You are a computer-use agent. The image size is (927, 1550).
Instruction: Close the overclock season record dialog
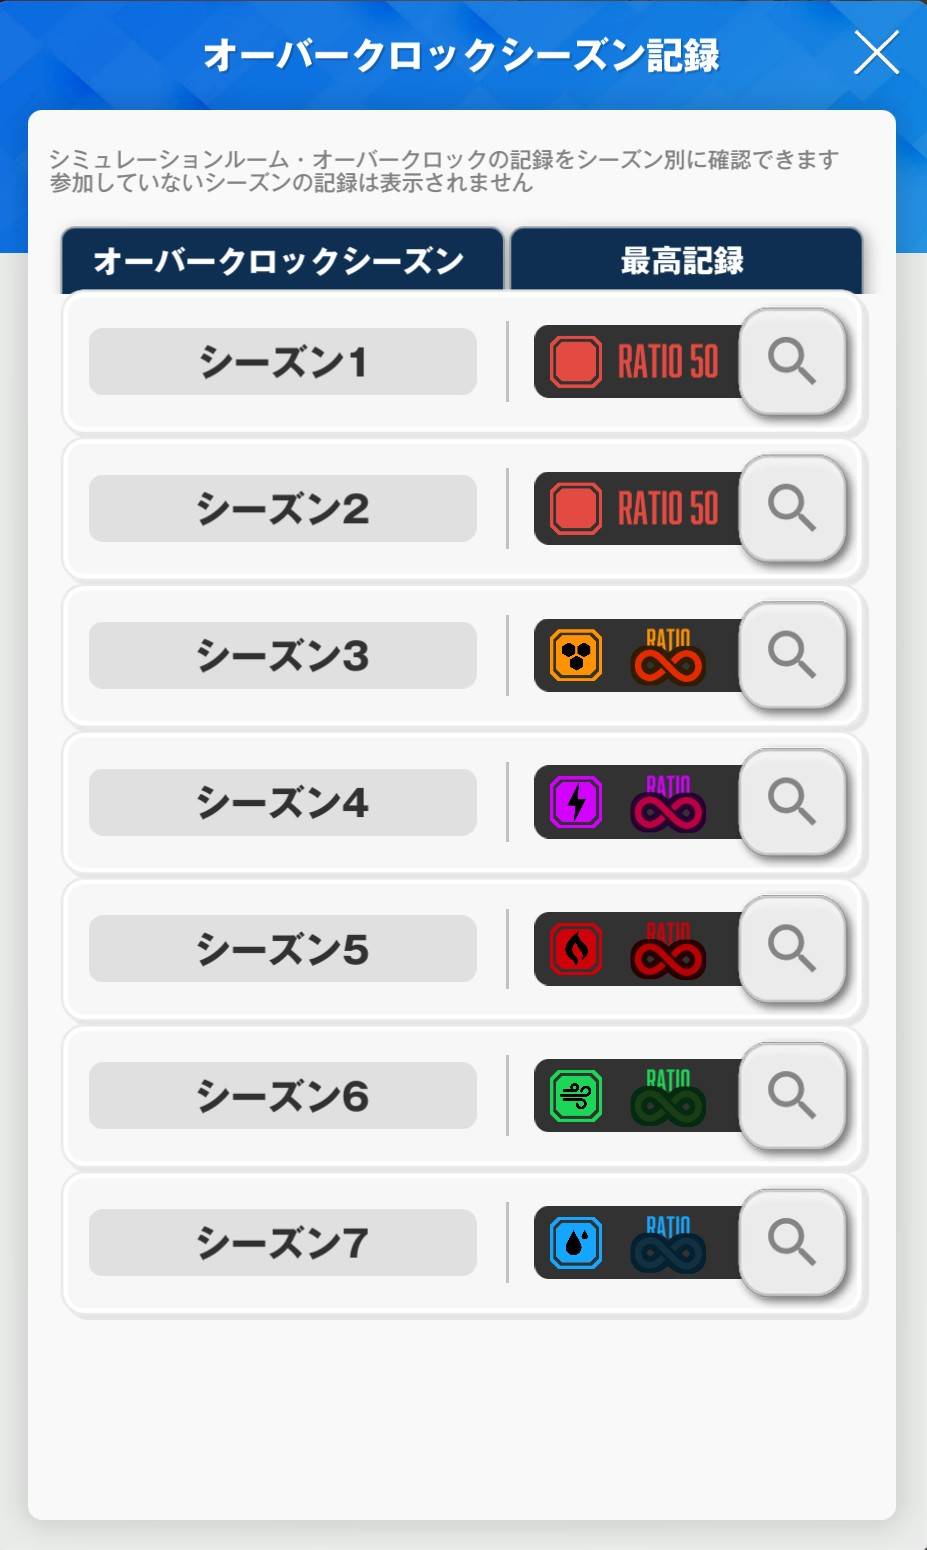pyautogui.click(x=876, y=53)
